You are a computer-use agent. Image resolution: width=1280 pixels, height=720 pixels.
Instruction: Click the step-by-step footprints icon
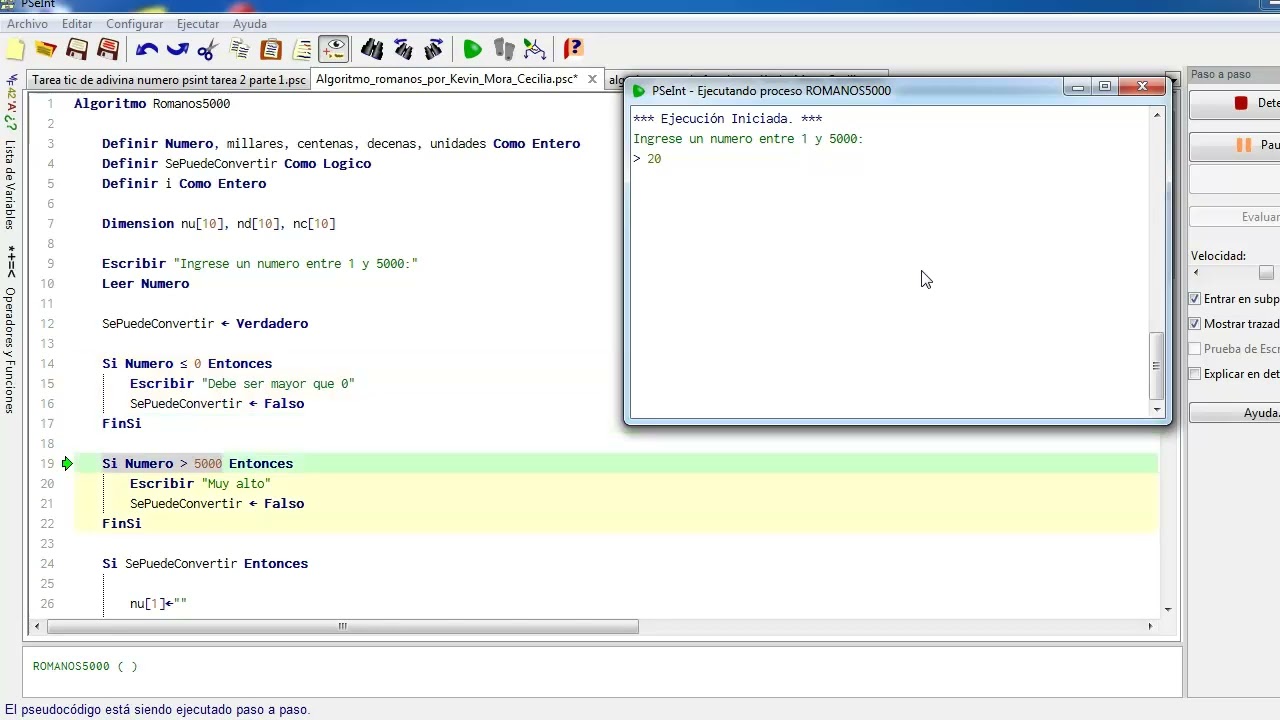tap(504, 49)
